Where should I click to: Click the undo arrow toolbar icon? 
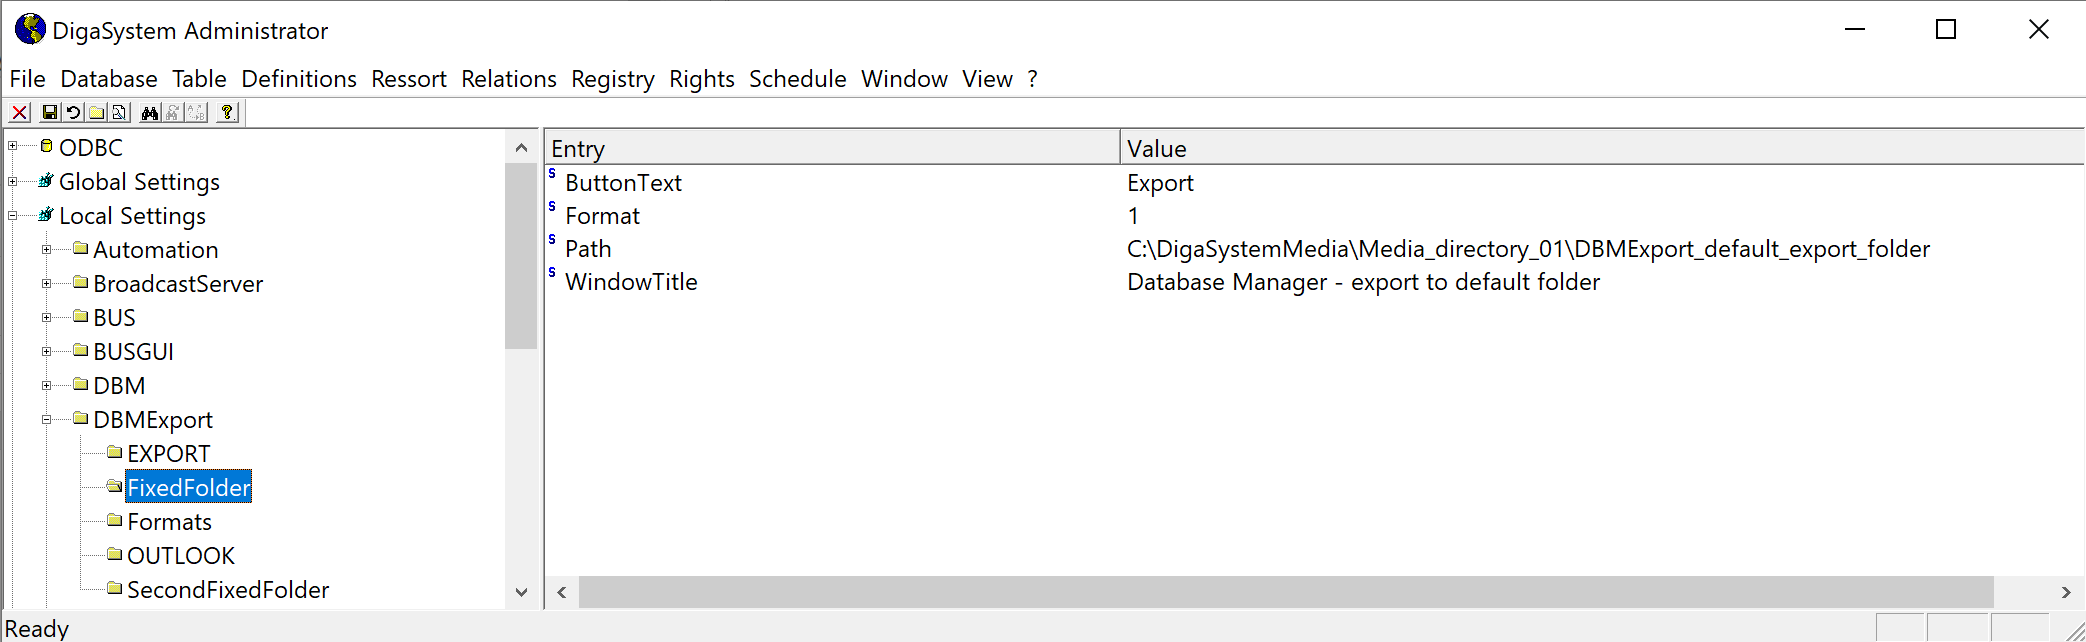pyautogui.click(x=73, y=113)
